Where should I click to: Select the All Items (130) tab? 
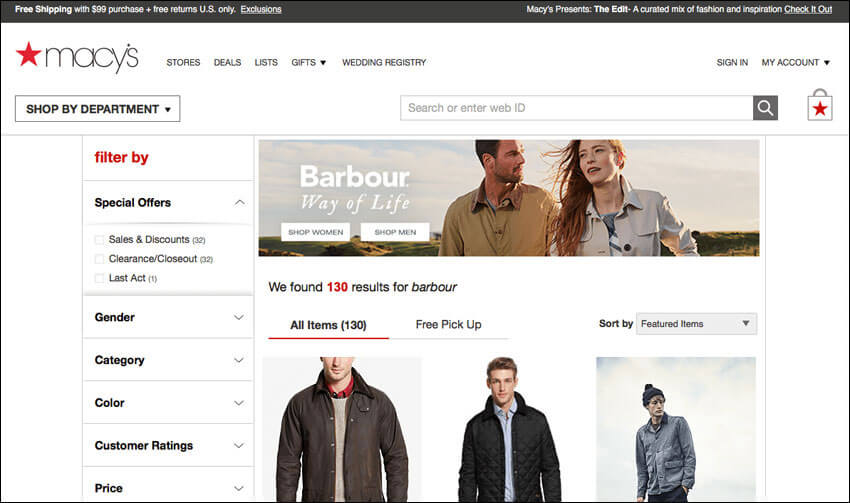point(329,325)
